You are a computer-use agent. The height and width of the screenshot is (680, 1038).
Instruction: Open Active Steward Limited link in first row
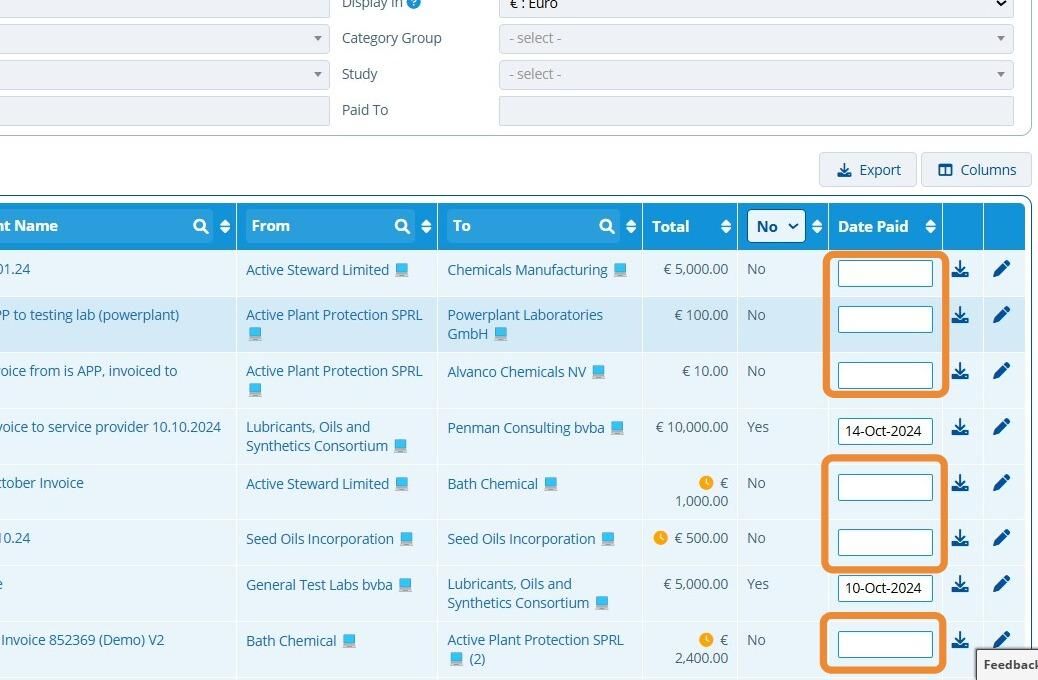point(317,270)
